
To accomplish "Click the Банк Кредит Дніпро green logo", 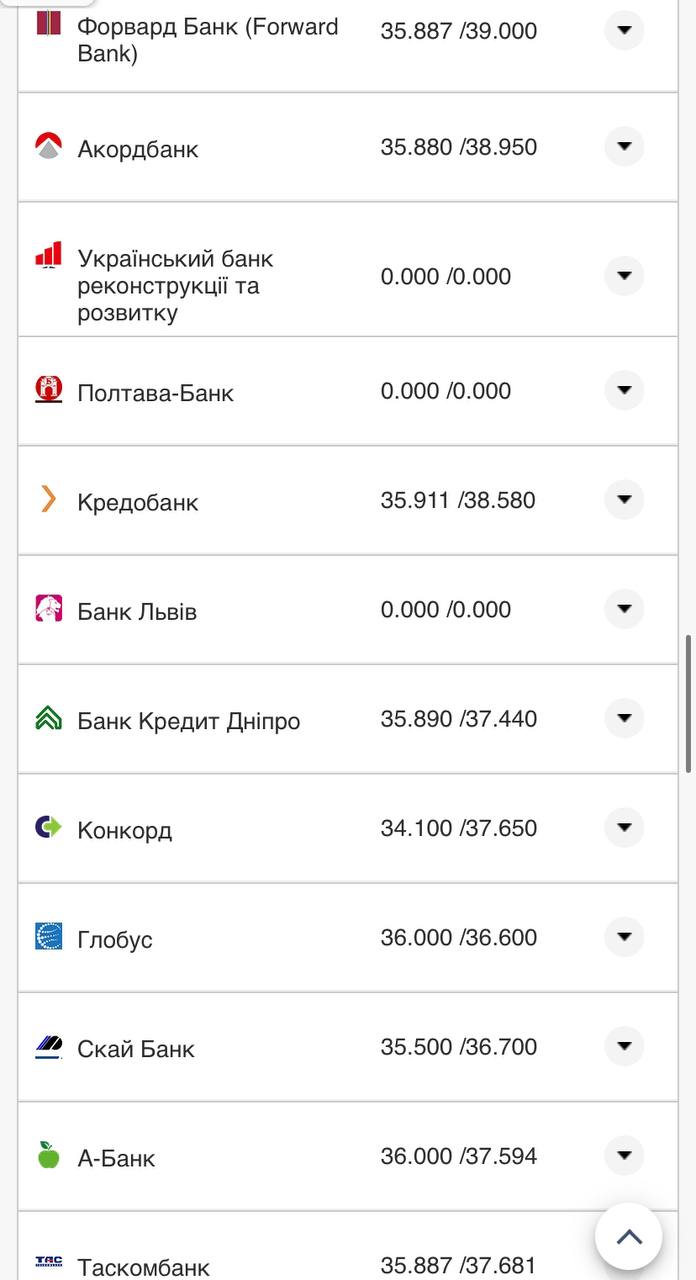I will (46, 718).
